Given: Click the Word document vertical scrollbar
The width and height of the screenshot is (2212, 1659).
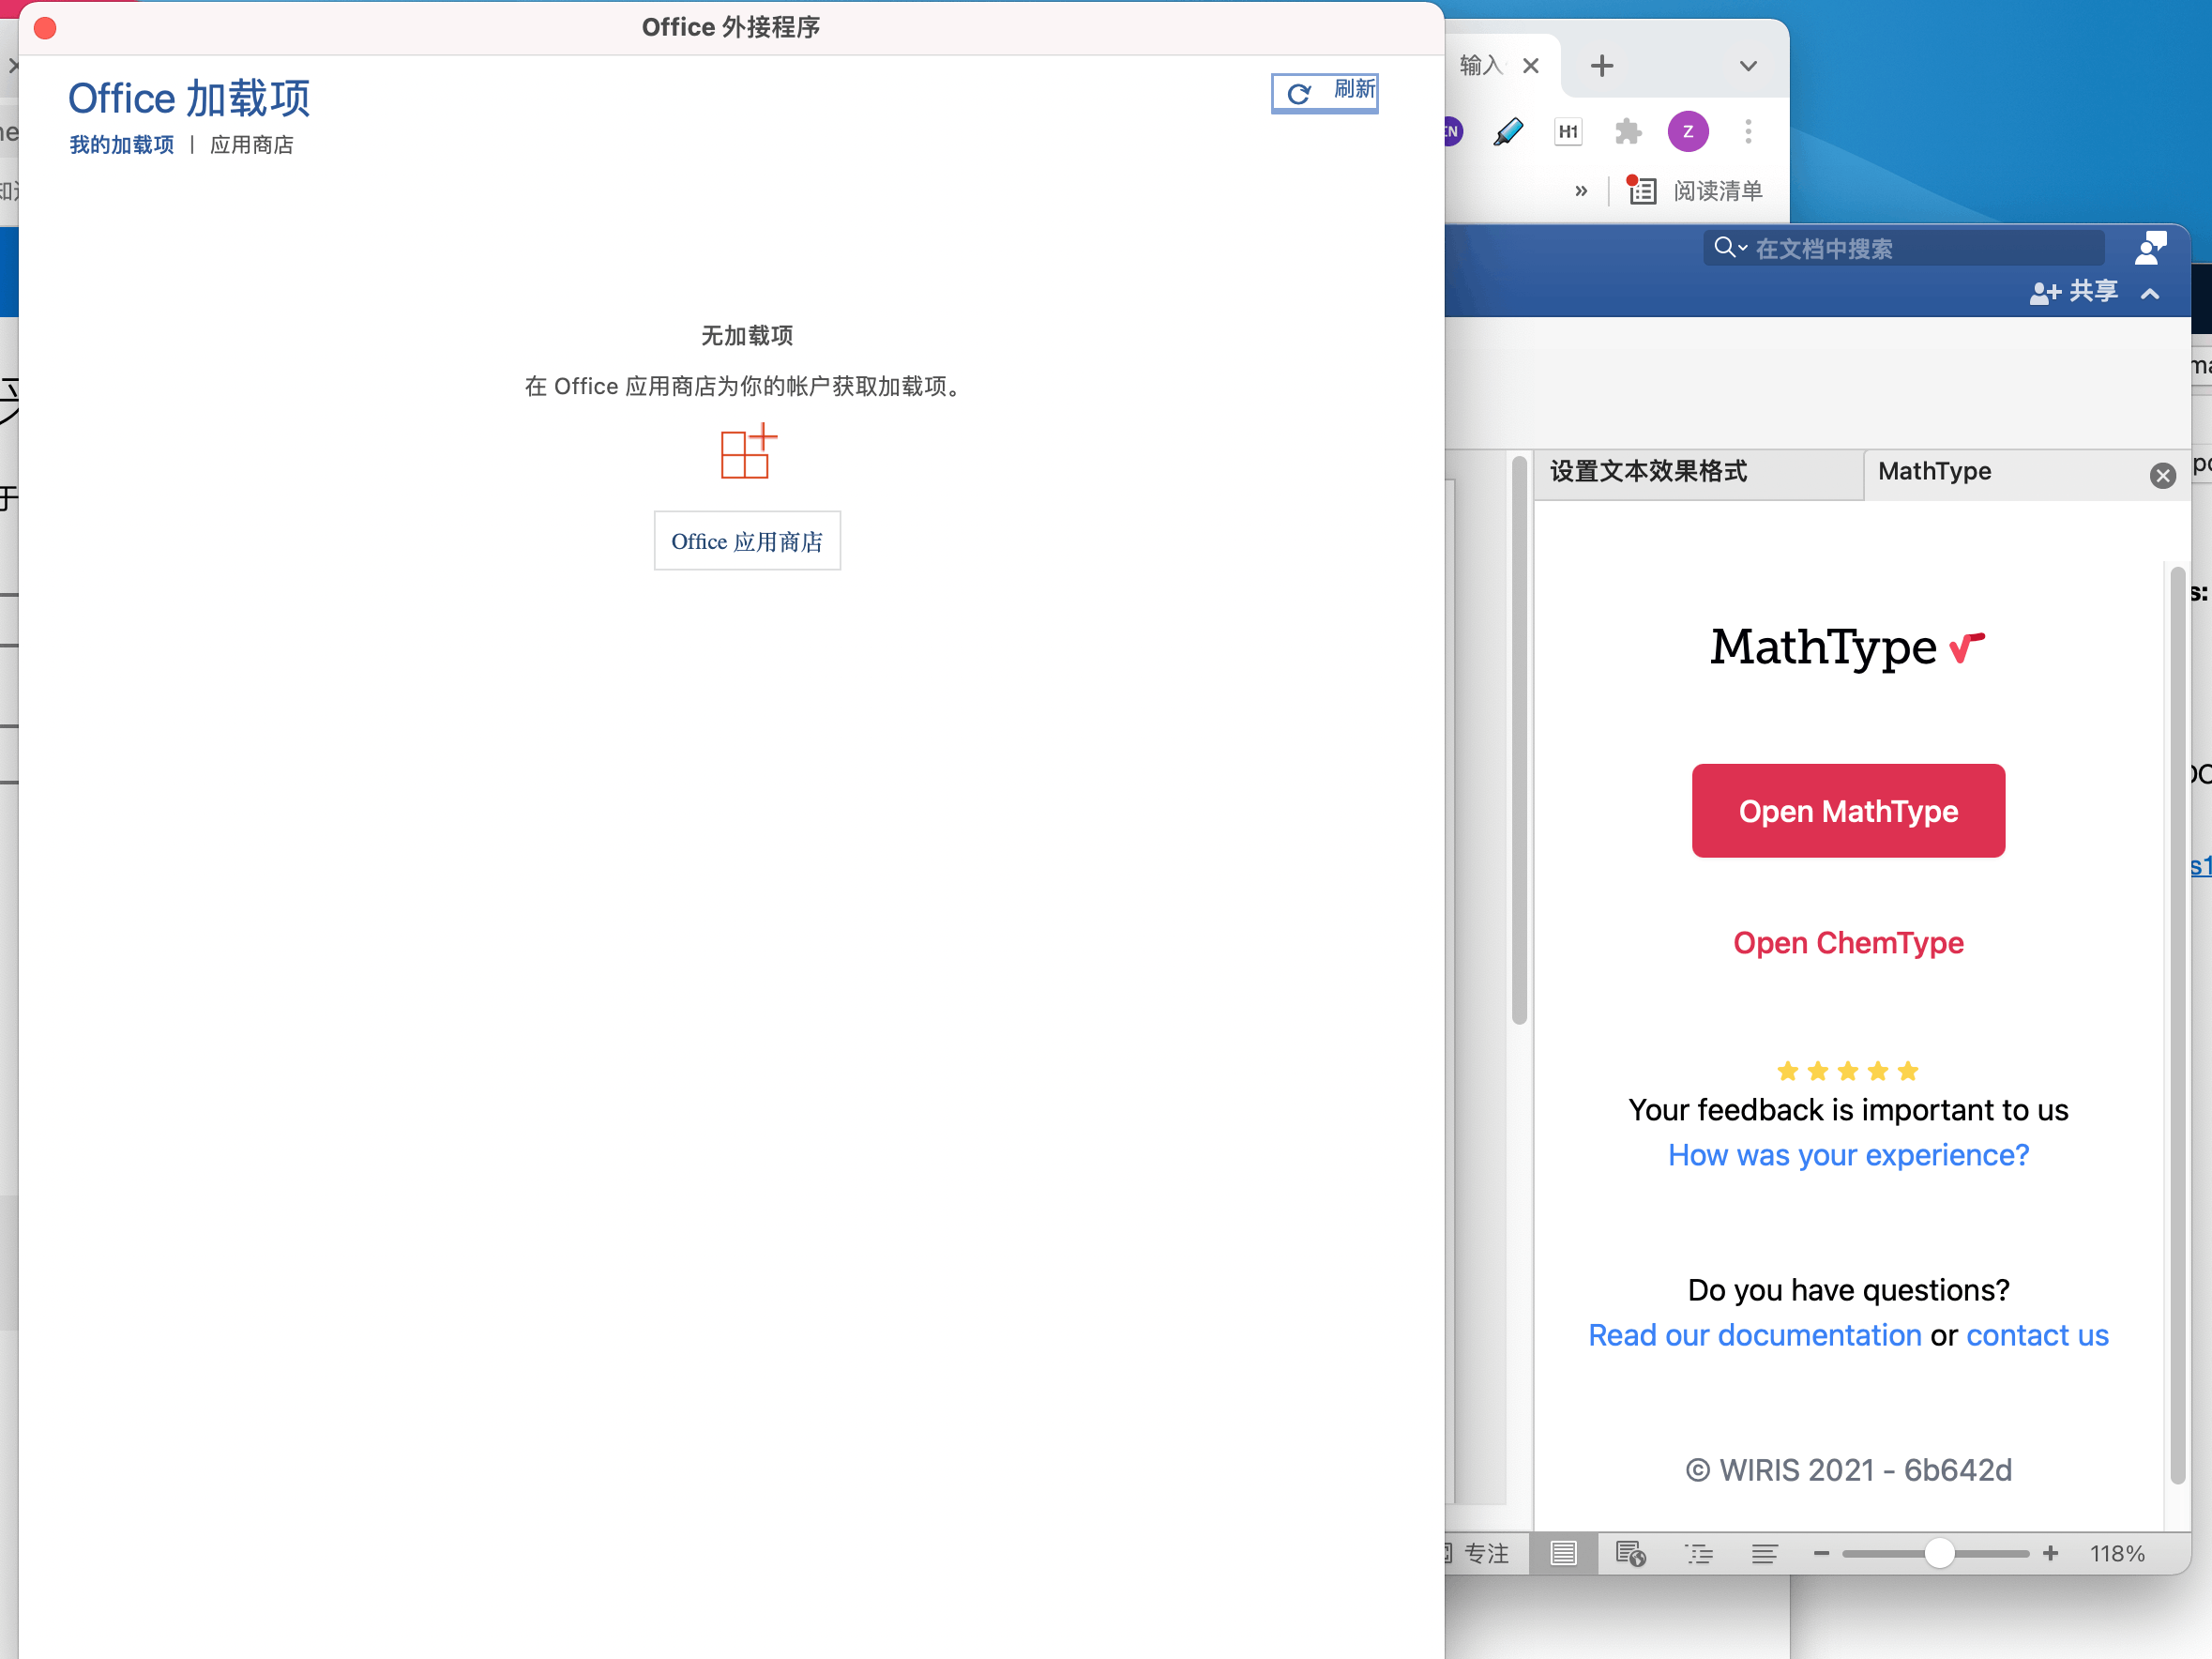Looking at the screenshot, I should click(1519, 740).
